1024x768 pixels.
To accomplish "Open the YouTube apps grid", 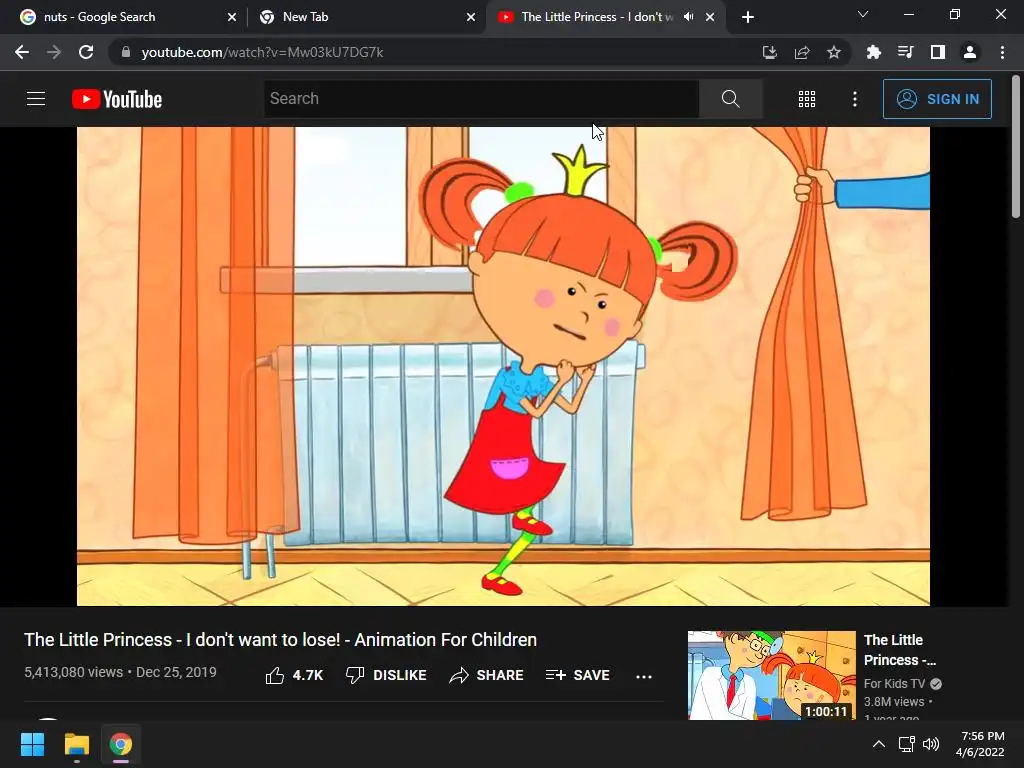I will pyautogui.click(x=807, y=99).
